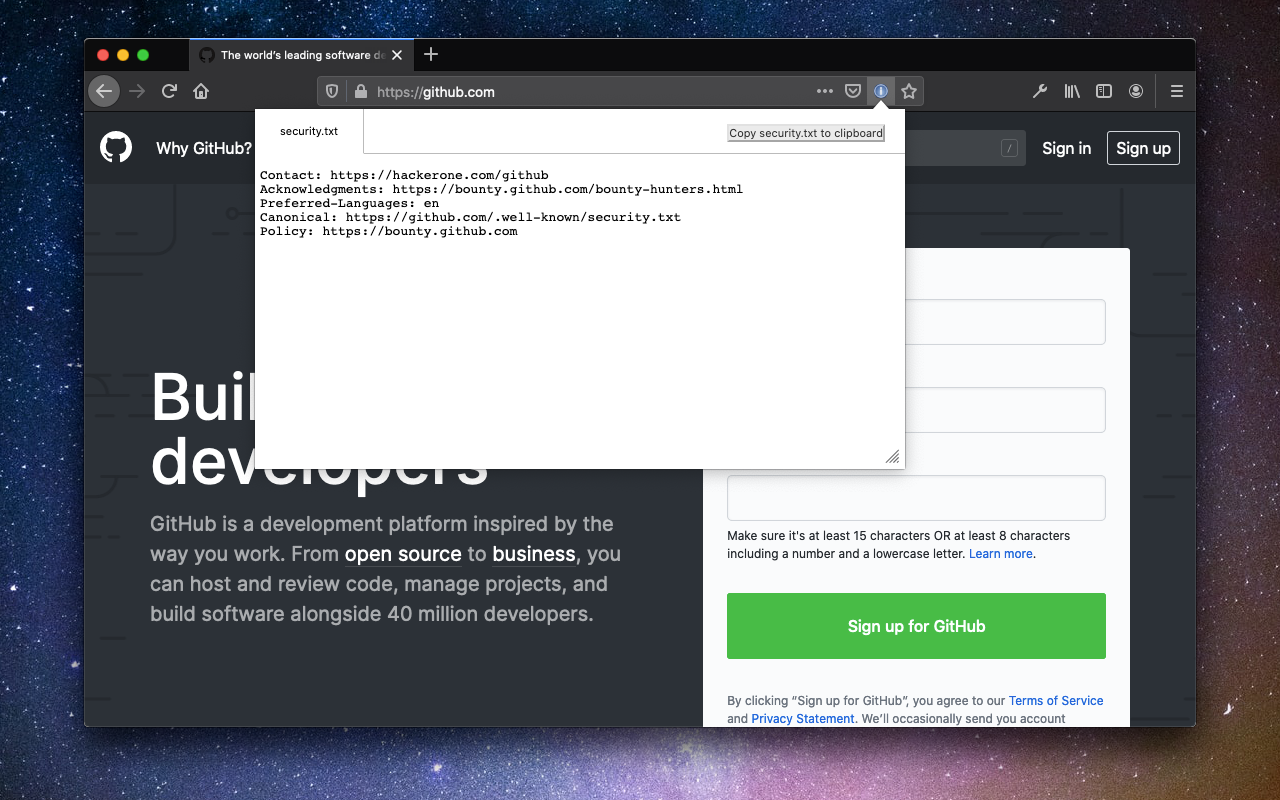
Task: Click the Acknowledgments bounty-hunters line
Action: click(x=501, y=189)
